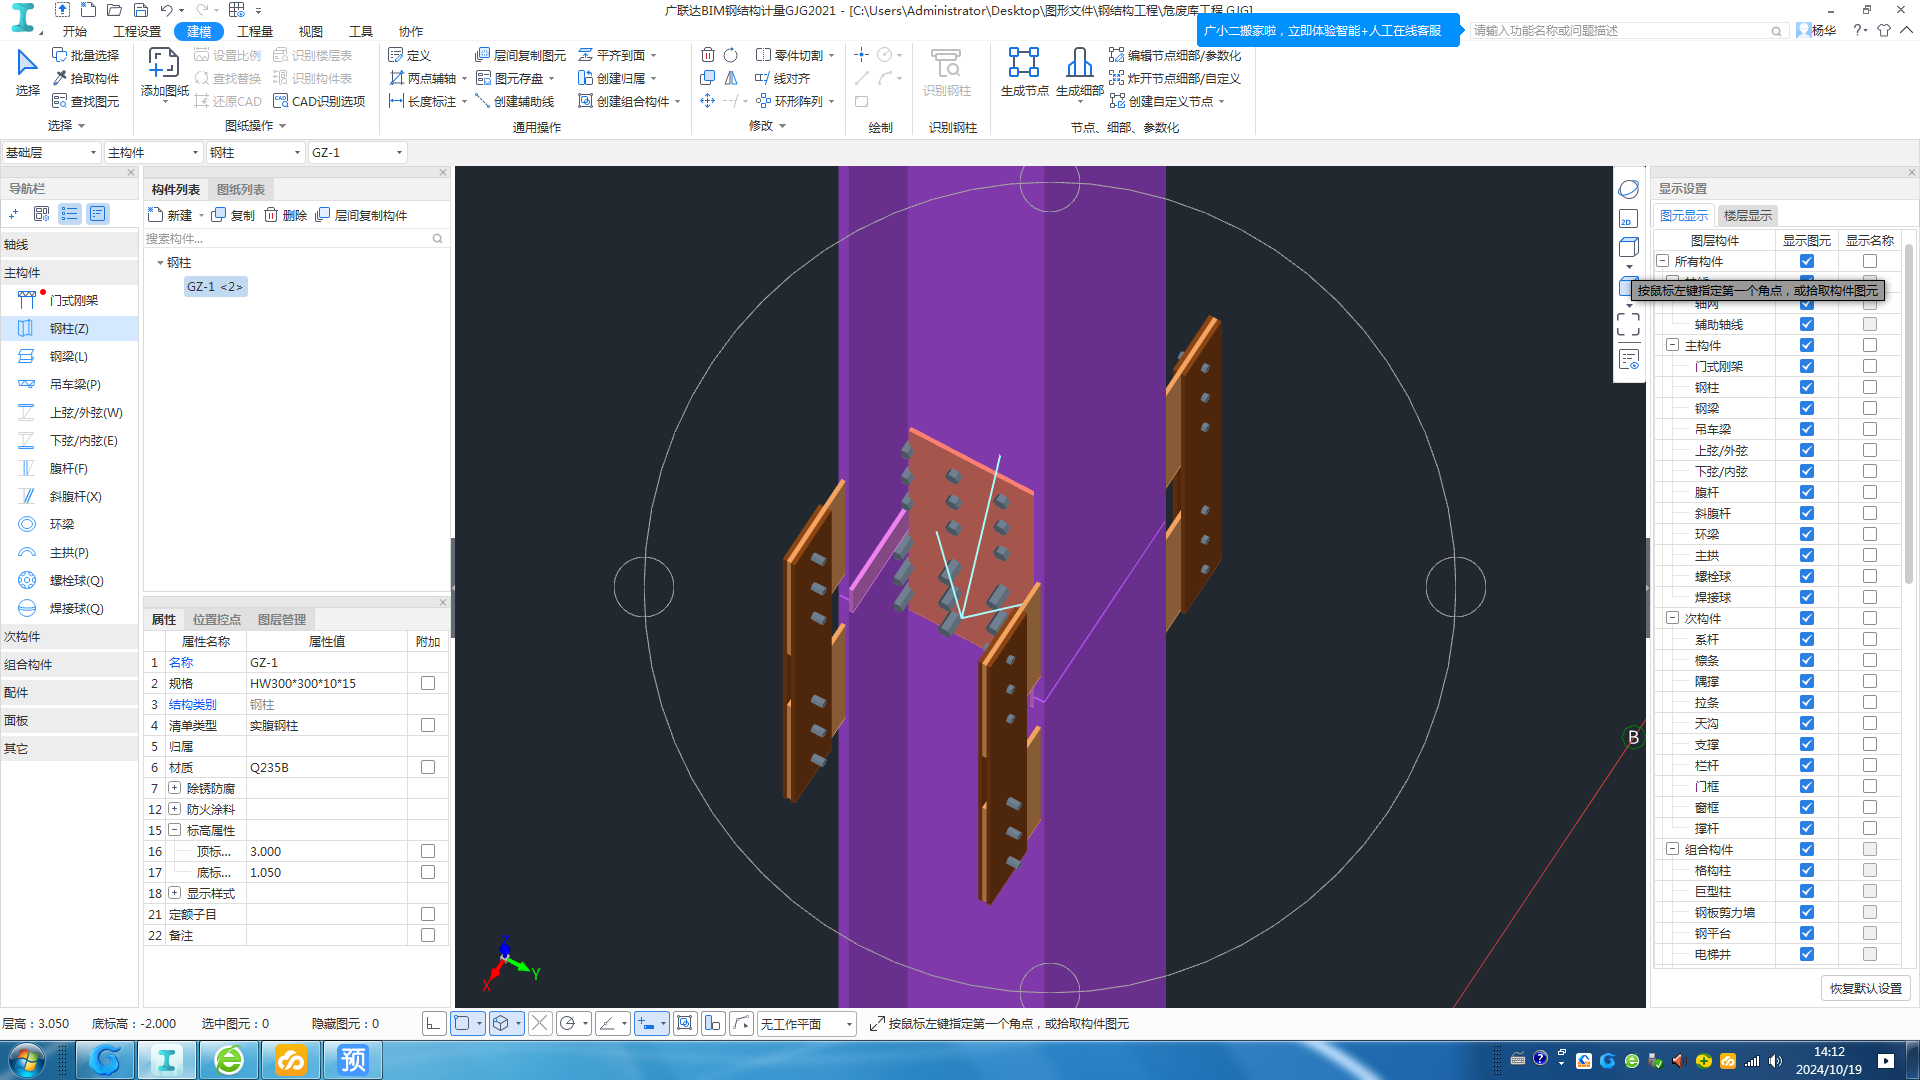Viewport: 1920px width, 1080px height.
Task: Click the delete trash icon in 修改 group
Action: tap(708, 55)
